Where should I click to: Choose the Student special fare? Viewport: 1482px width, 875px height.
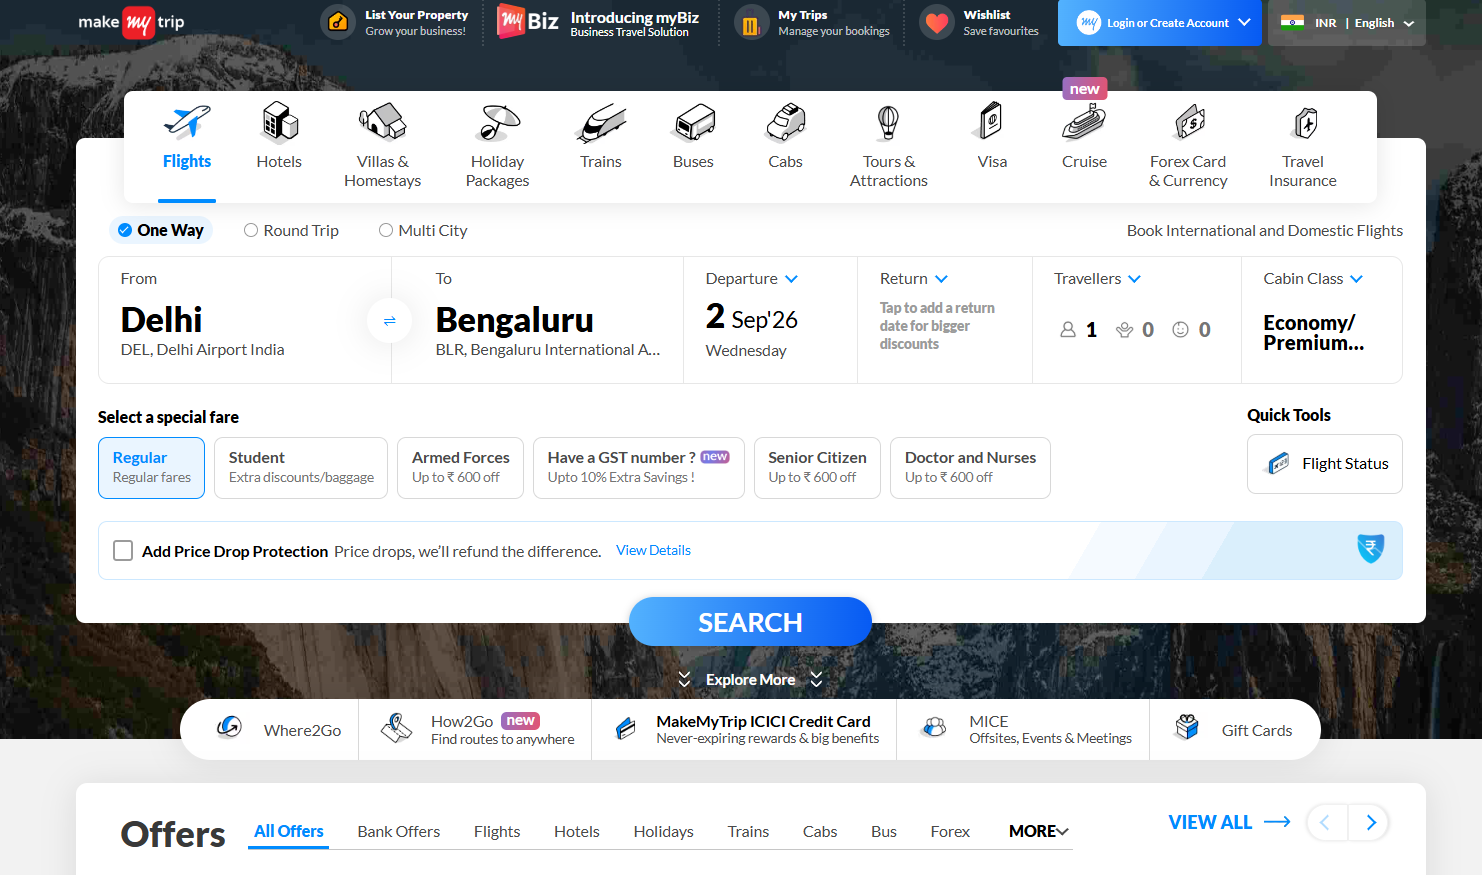click(301, 467)
